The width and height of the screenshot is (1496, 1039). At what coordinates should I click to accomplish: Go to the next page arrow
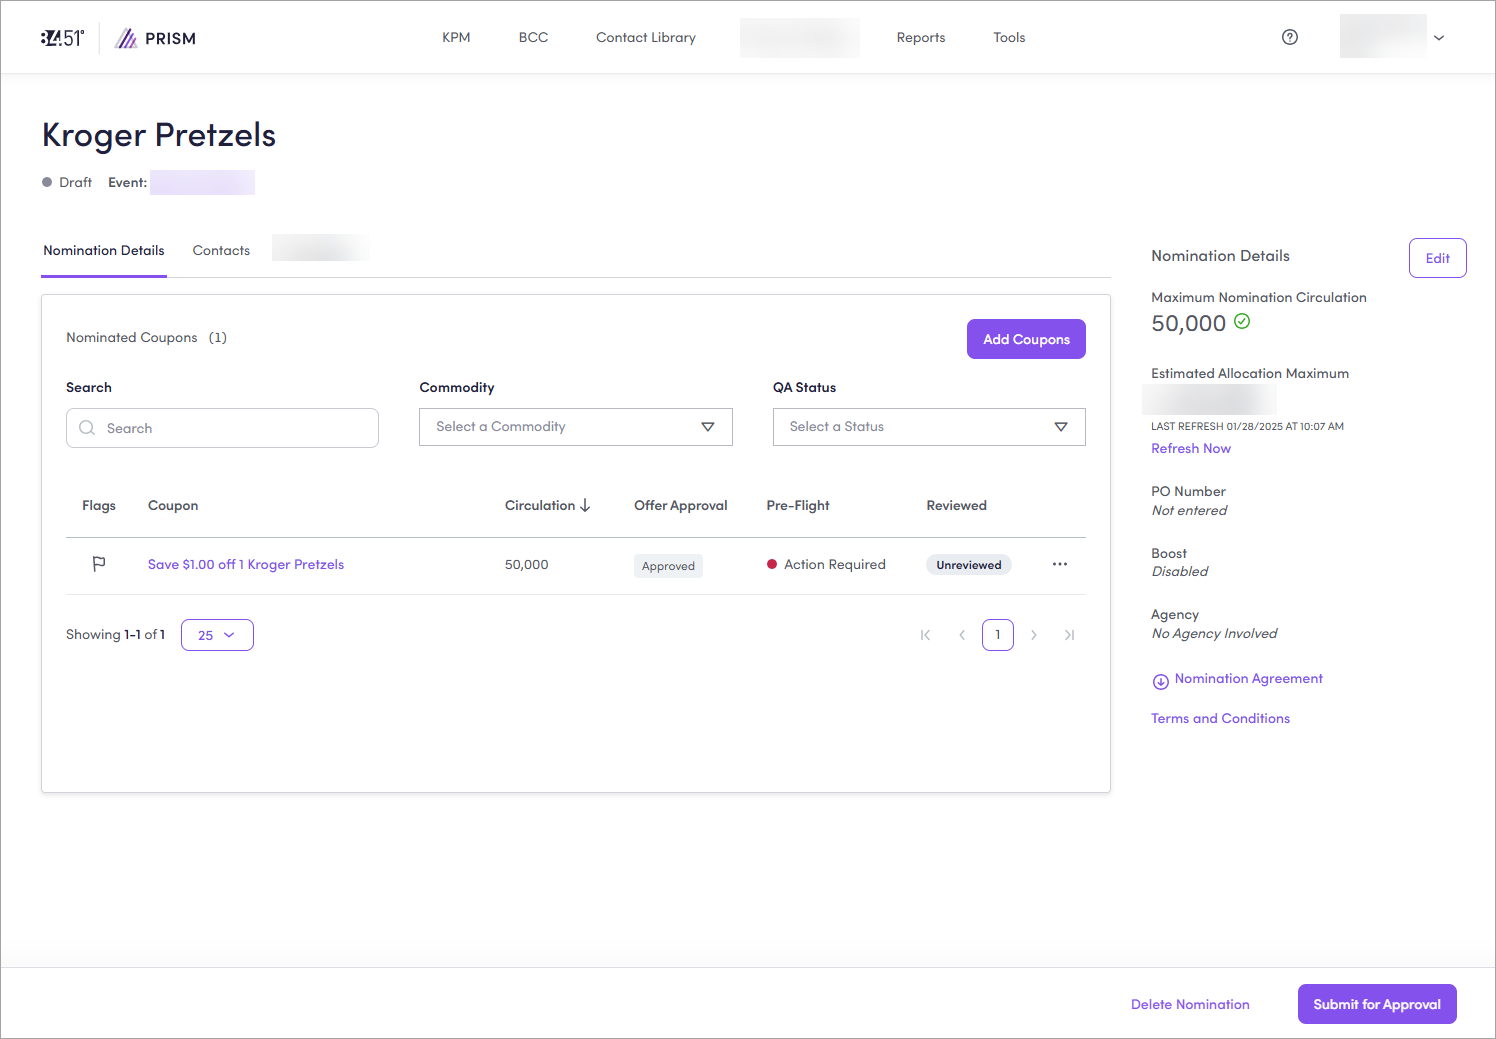[x=1034, y=635]
